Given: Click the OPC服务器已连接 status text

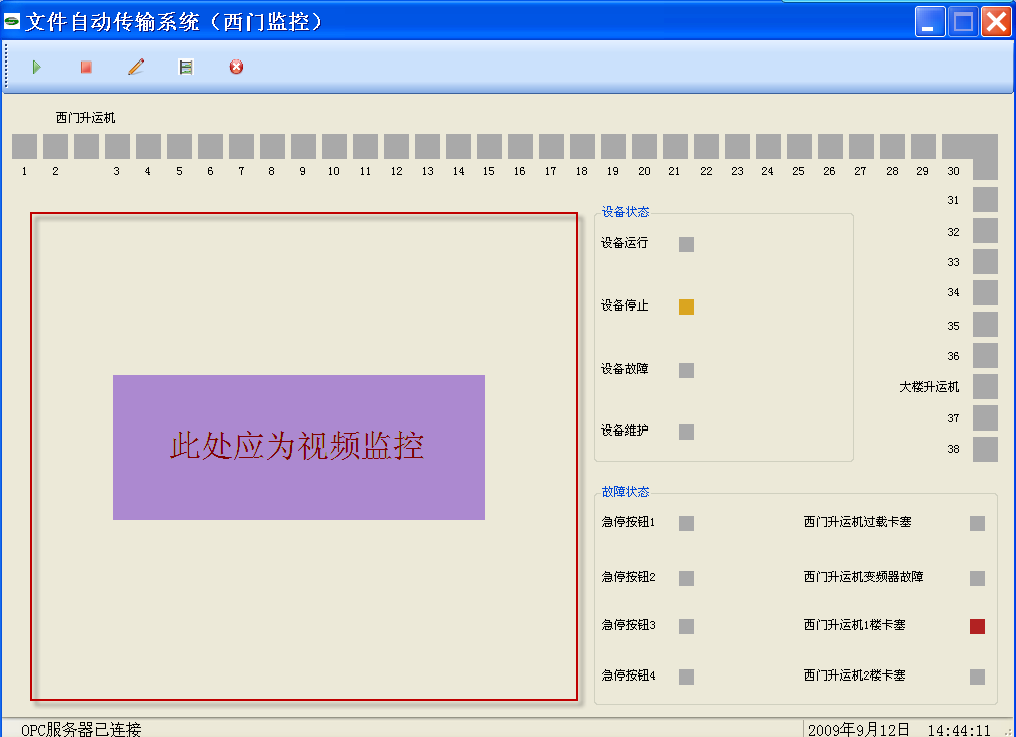Looking at the screenshot, I should pyautogui.click(x=81, y=729).
